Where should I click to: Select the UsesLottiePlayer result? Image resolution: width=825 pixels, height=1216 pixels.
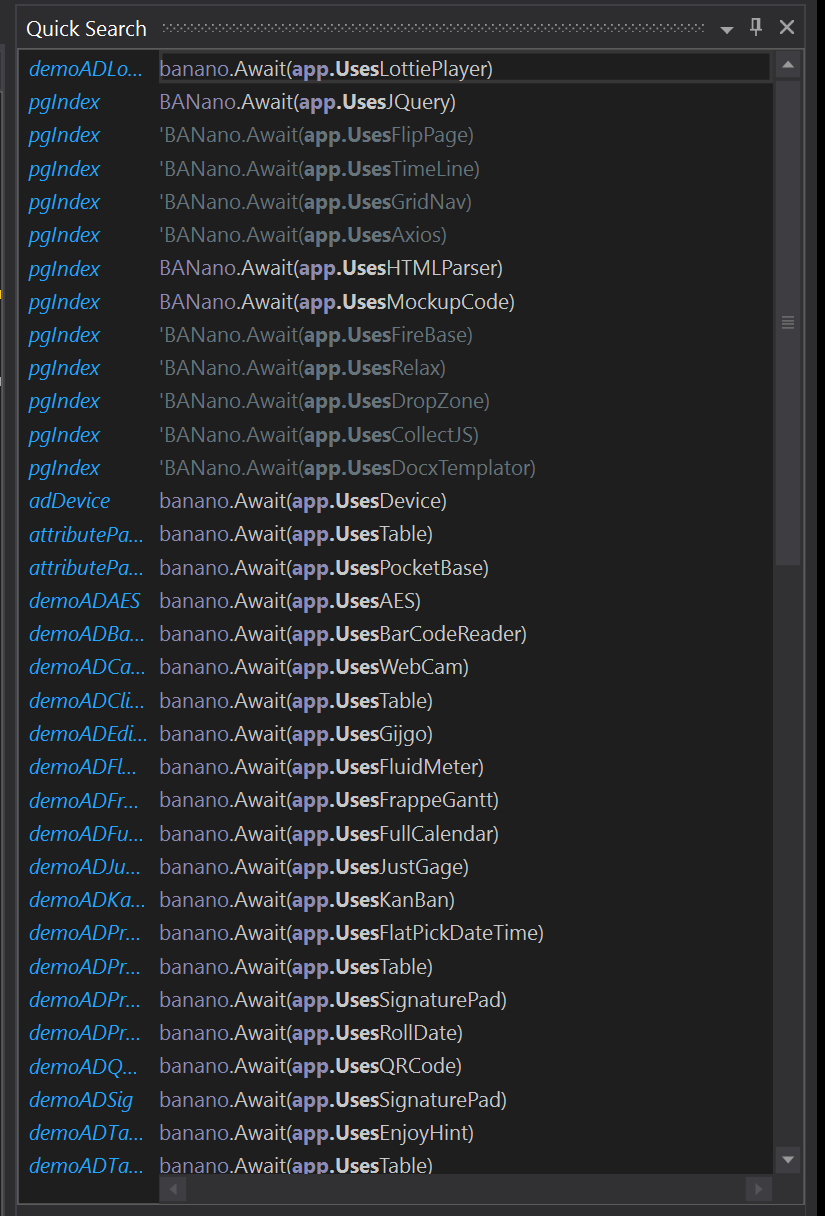point(326,69)
